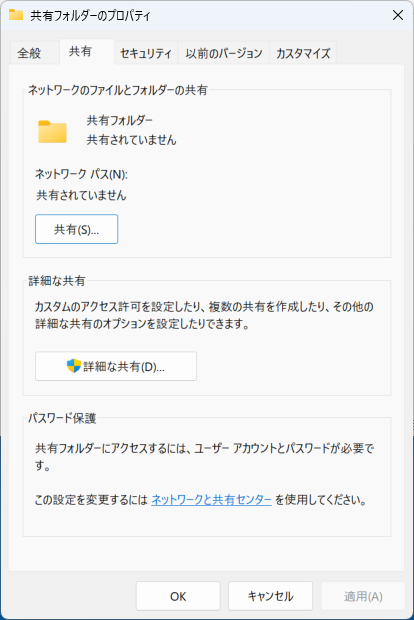Click the キャンセル button
The width and height of the screenshot is (414, 620).
[x=270, y=596]
